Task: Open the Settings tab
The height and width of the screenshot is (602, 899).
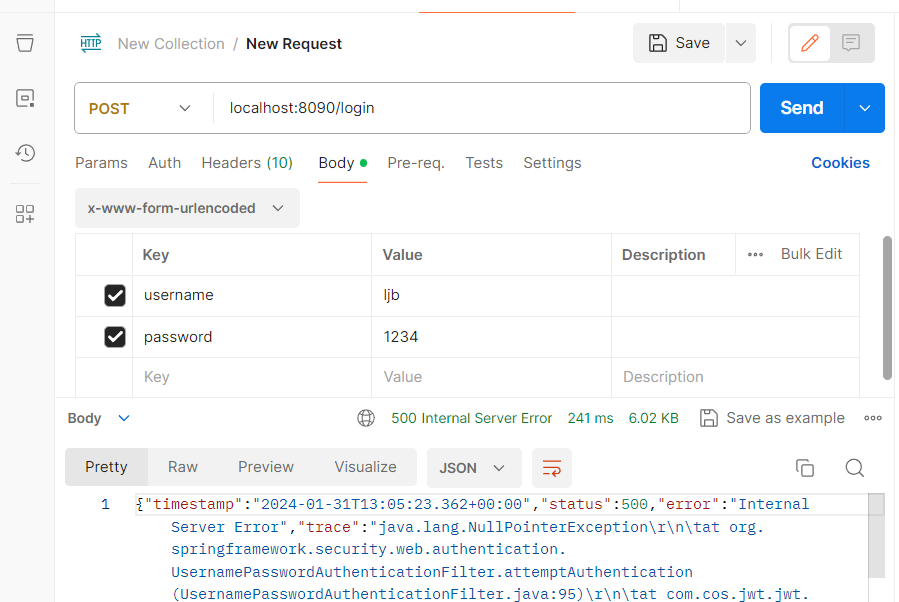Action: coord(552,163)
